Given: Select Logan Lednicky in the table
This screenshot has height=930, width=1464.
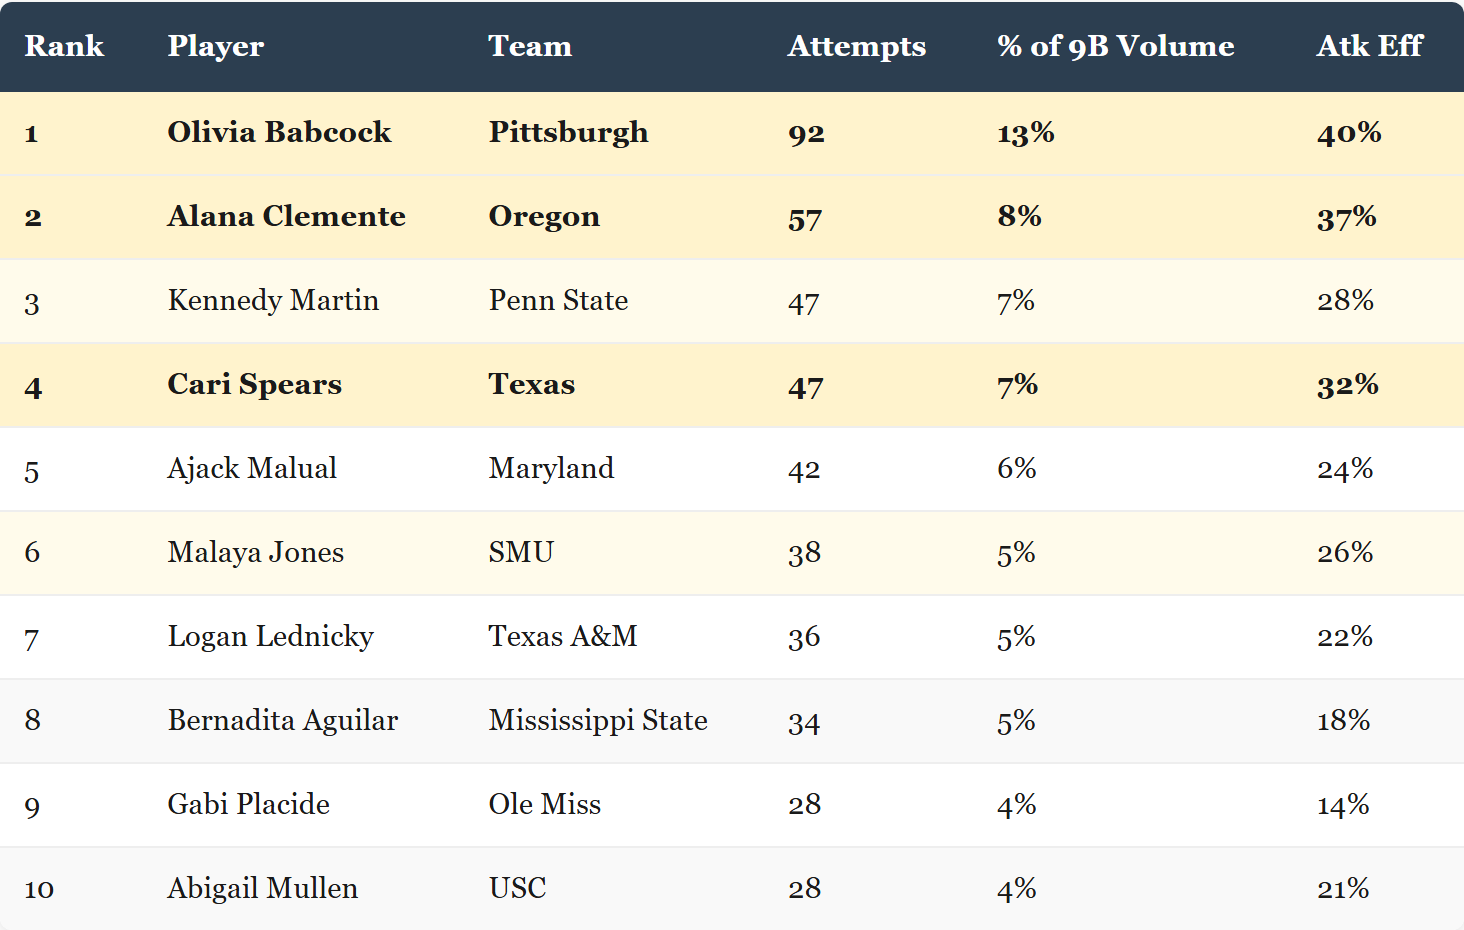Looking at the screenshot, I should [x=270, y=636].
